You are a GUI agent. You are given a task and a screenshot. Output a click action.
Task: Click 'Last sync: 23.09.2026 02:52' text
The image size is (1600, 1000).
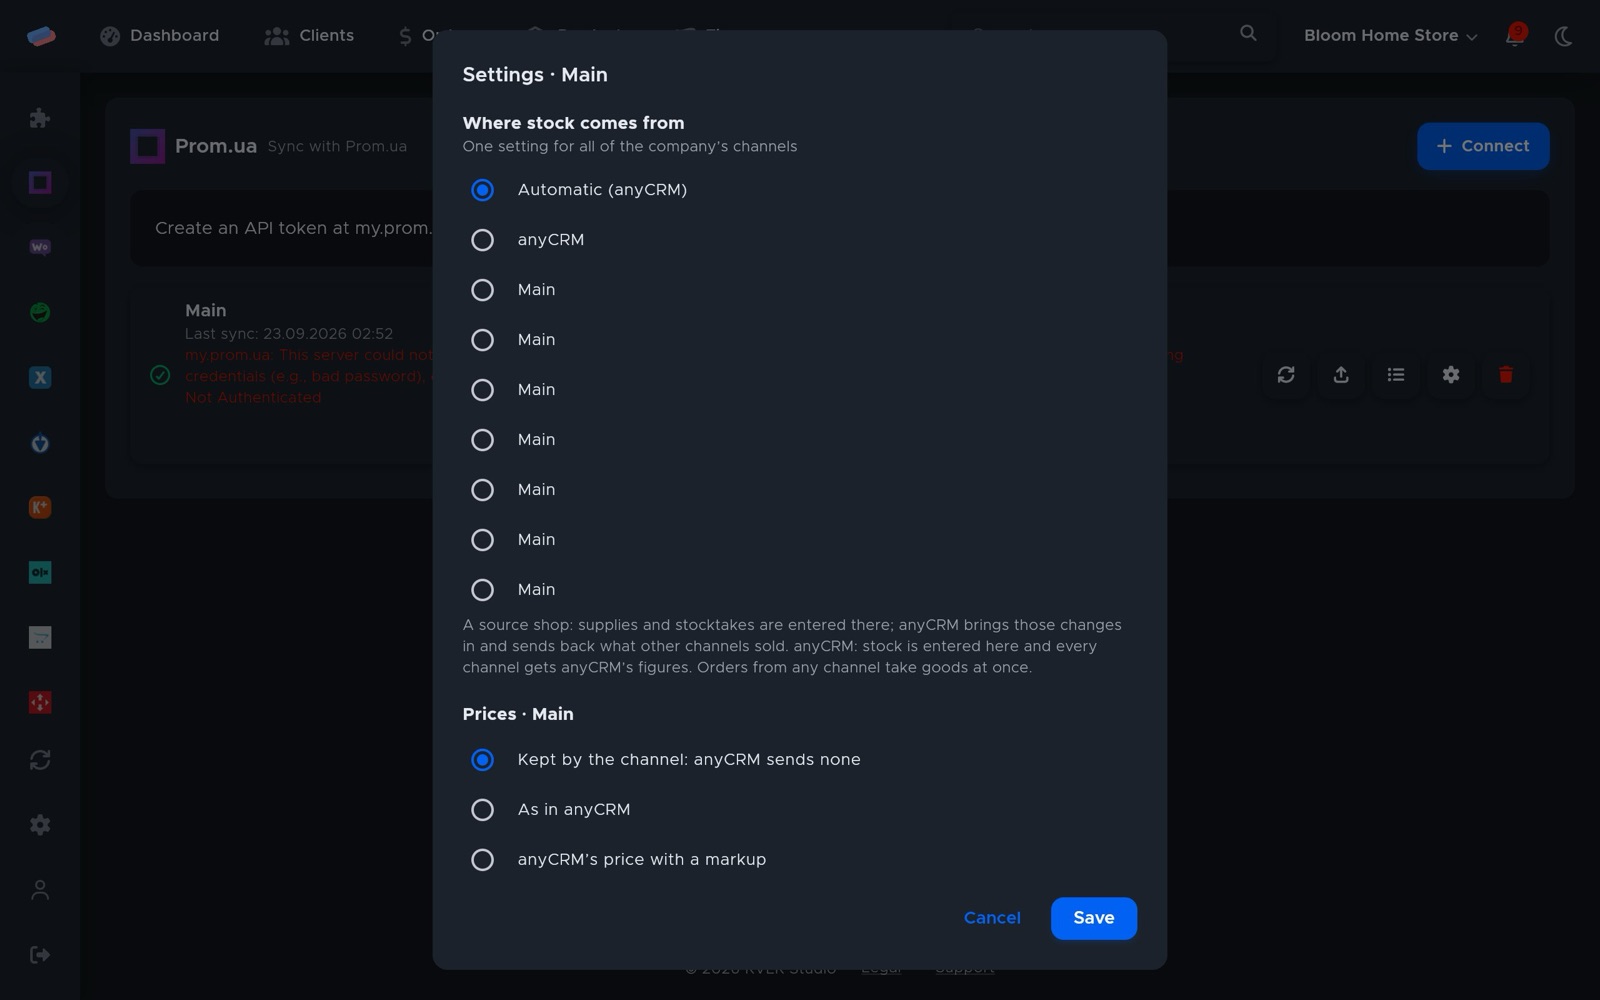point(289,334)
